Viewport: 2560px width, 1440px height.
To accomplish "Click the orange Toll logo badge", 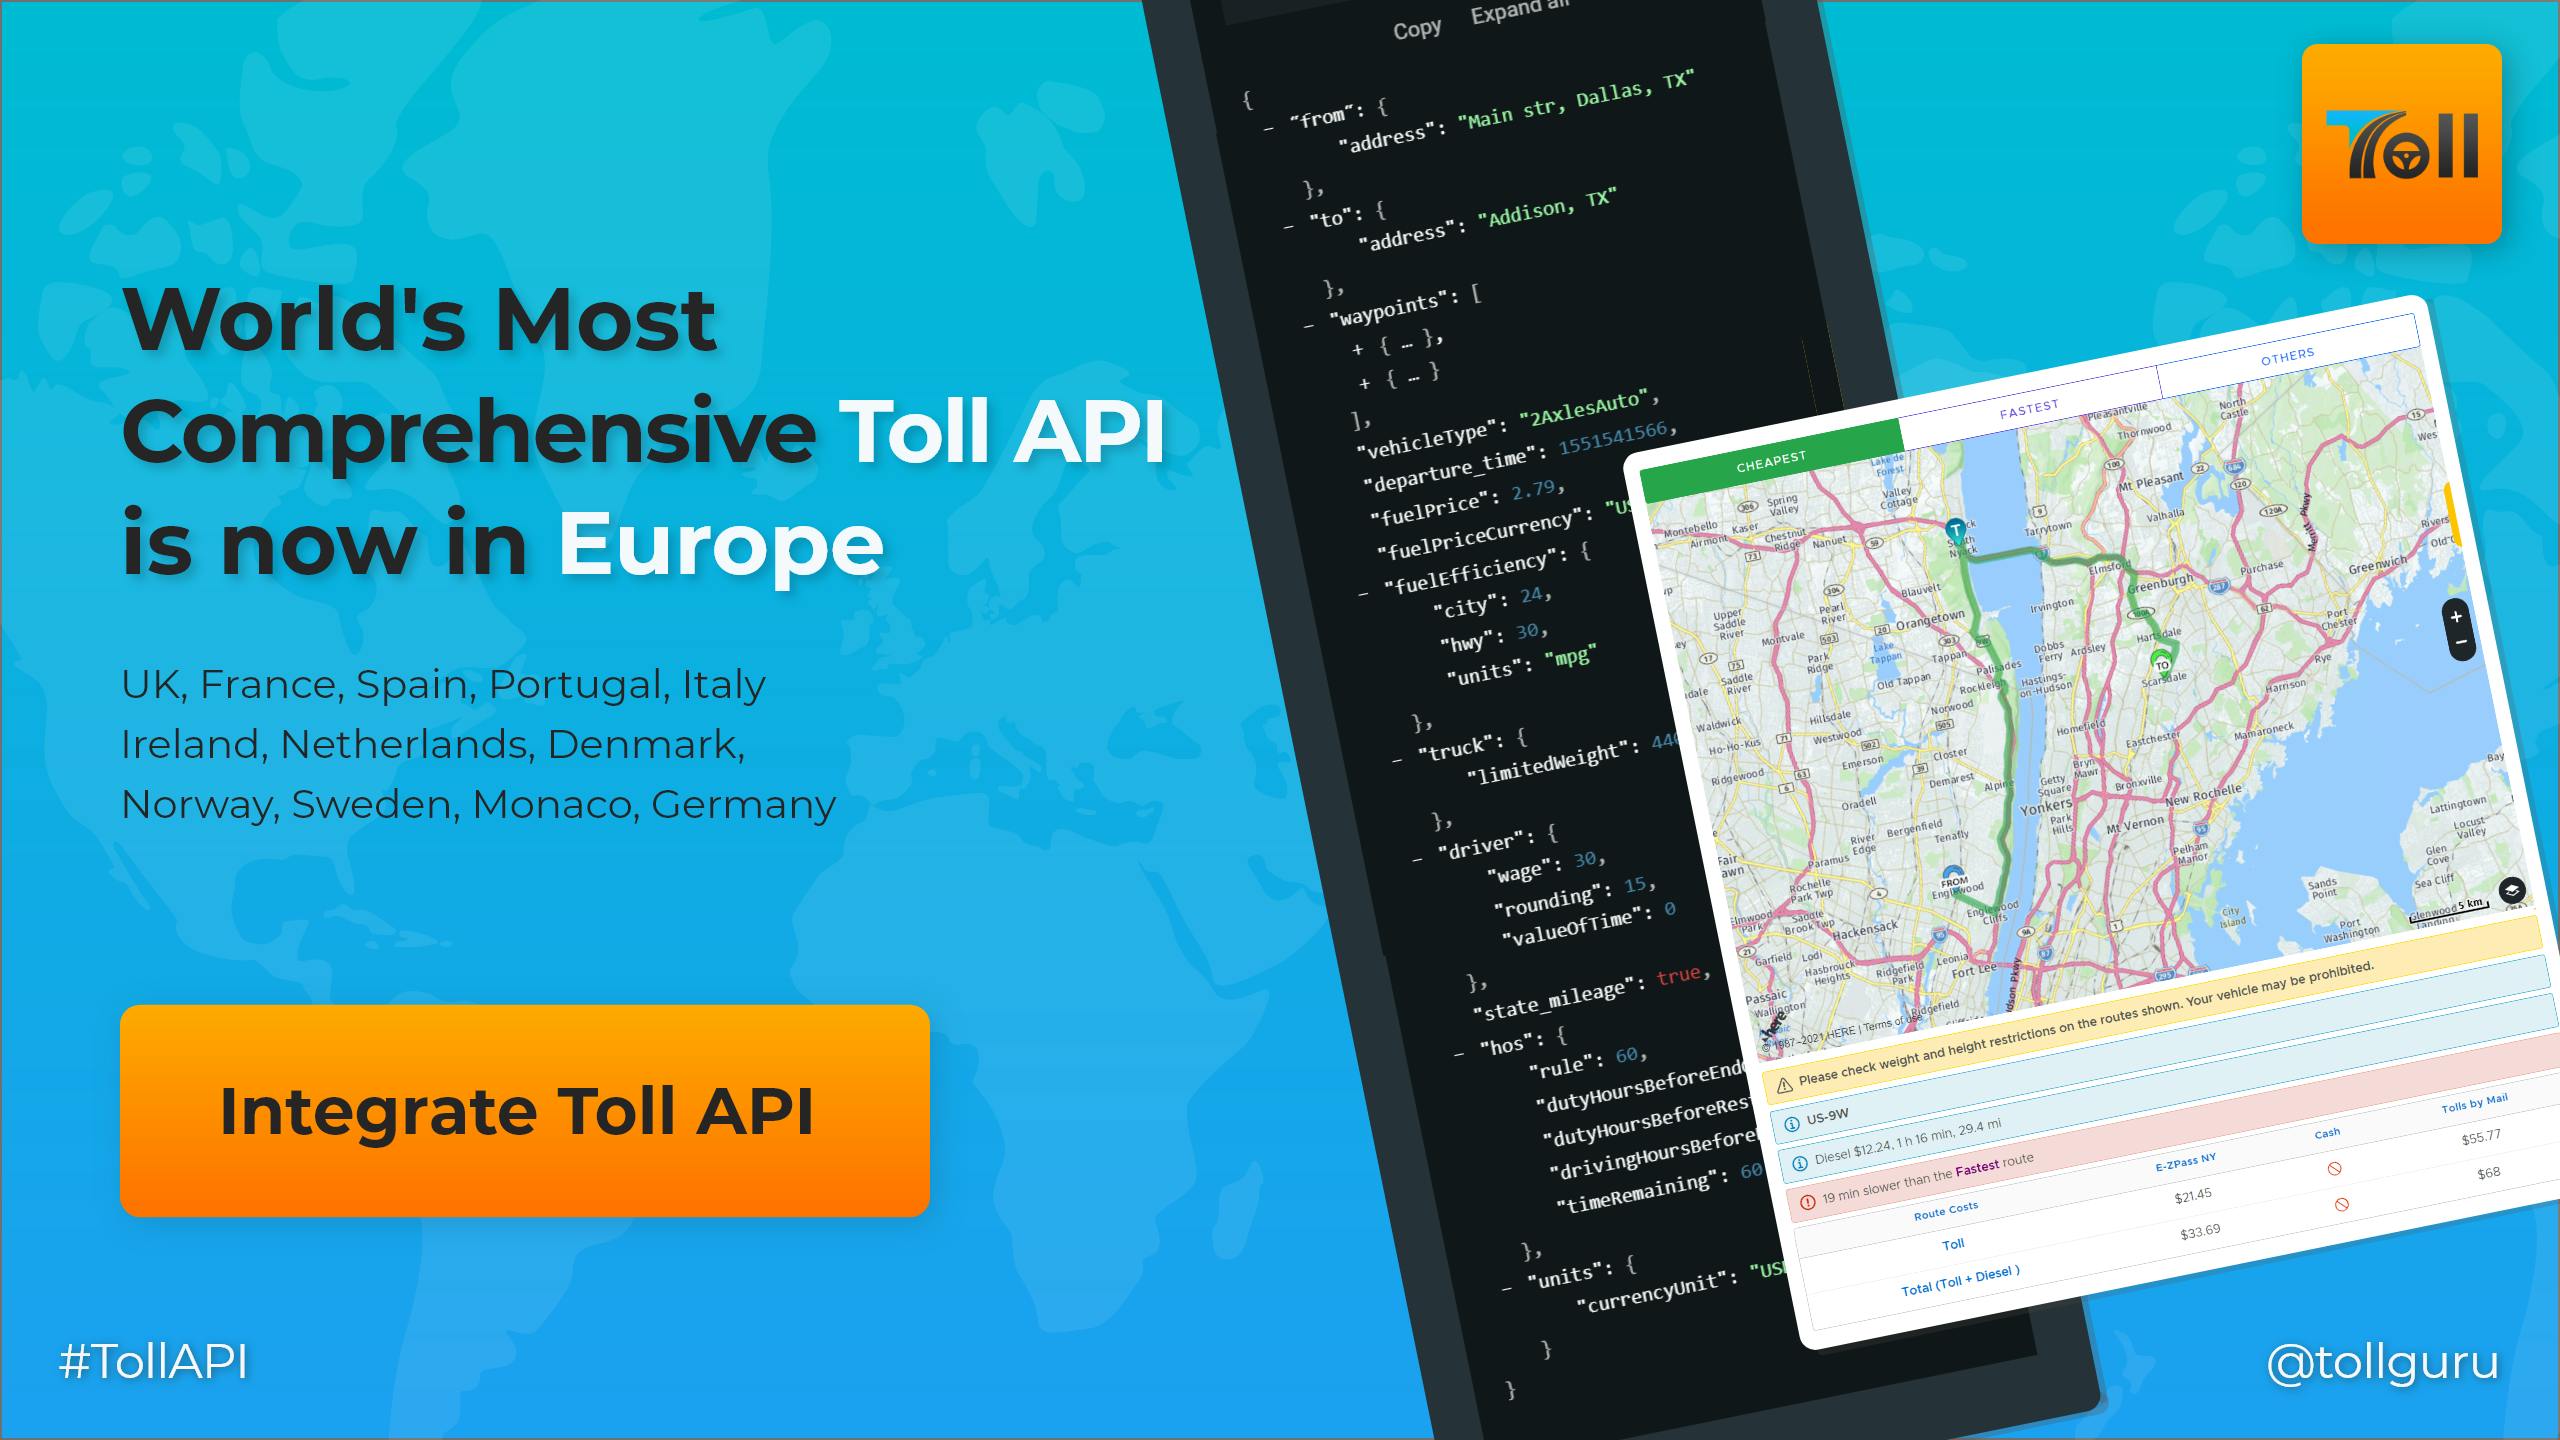I will point(2401,144).
